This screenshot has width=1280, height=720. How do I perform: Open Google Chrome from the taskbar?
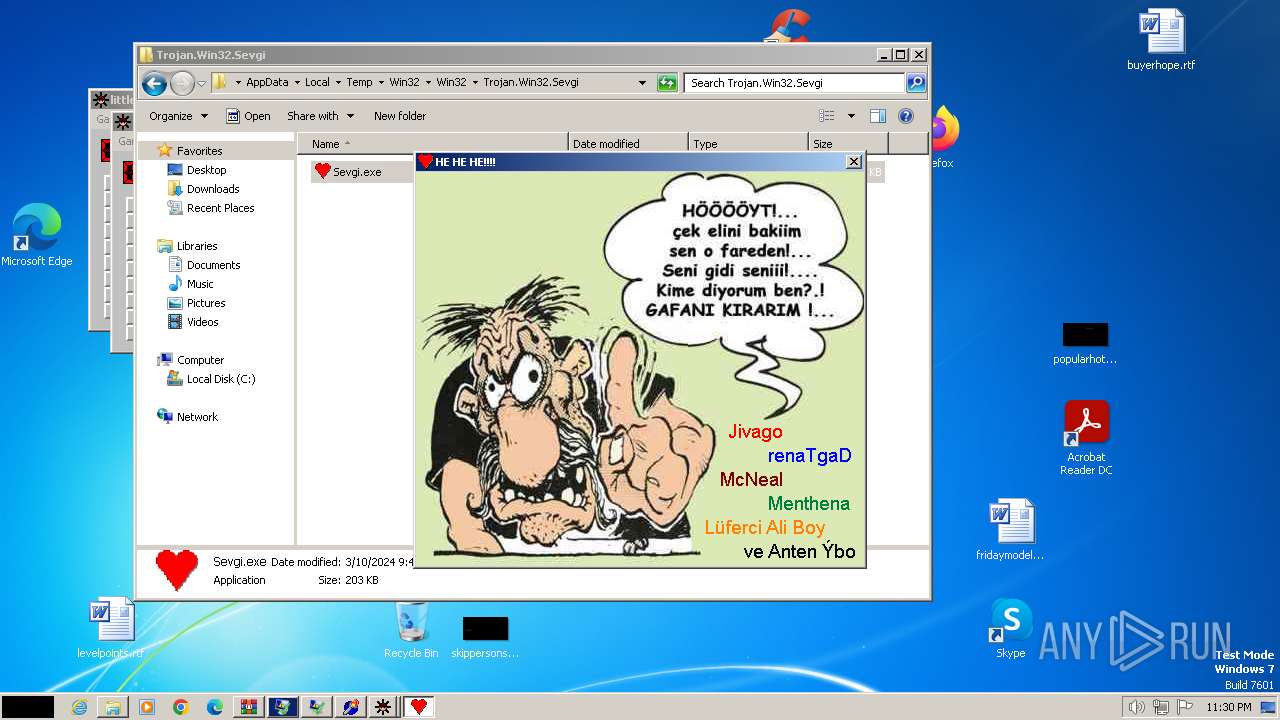pyautogui.click(x=181, y=707)
